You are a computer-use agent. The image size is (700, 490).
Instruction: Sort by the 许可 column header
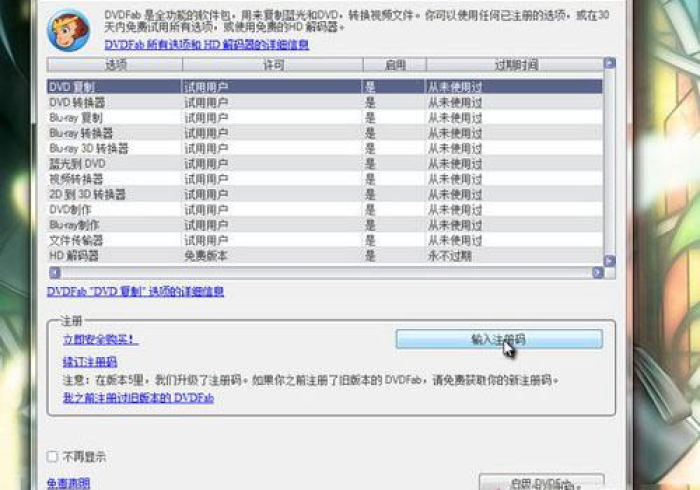click(271, 64)
